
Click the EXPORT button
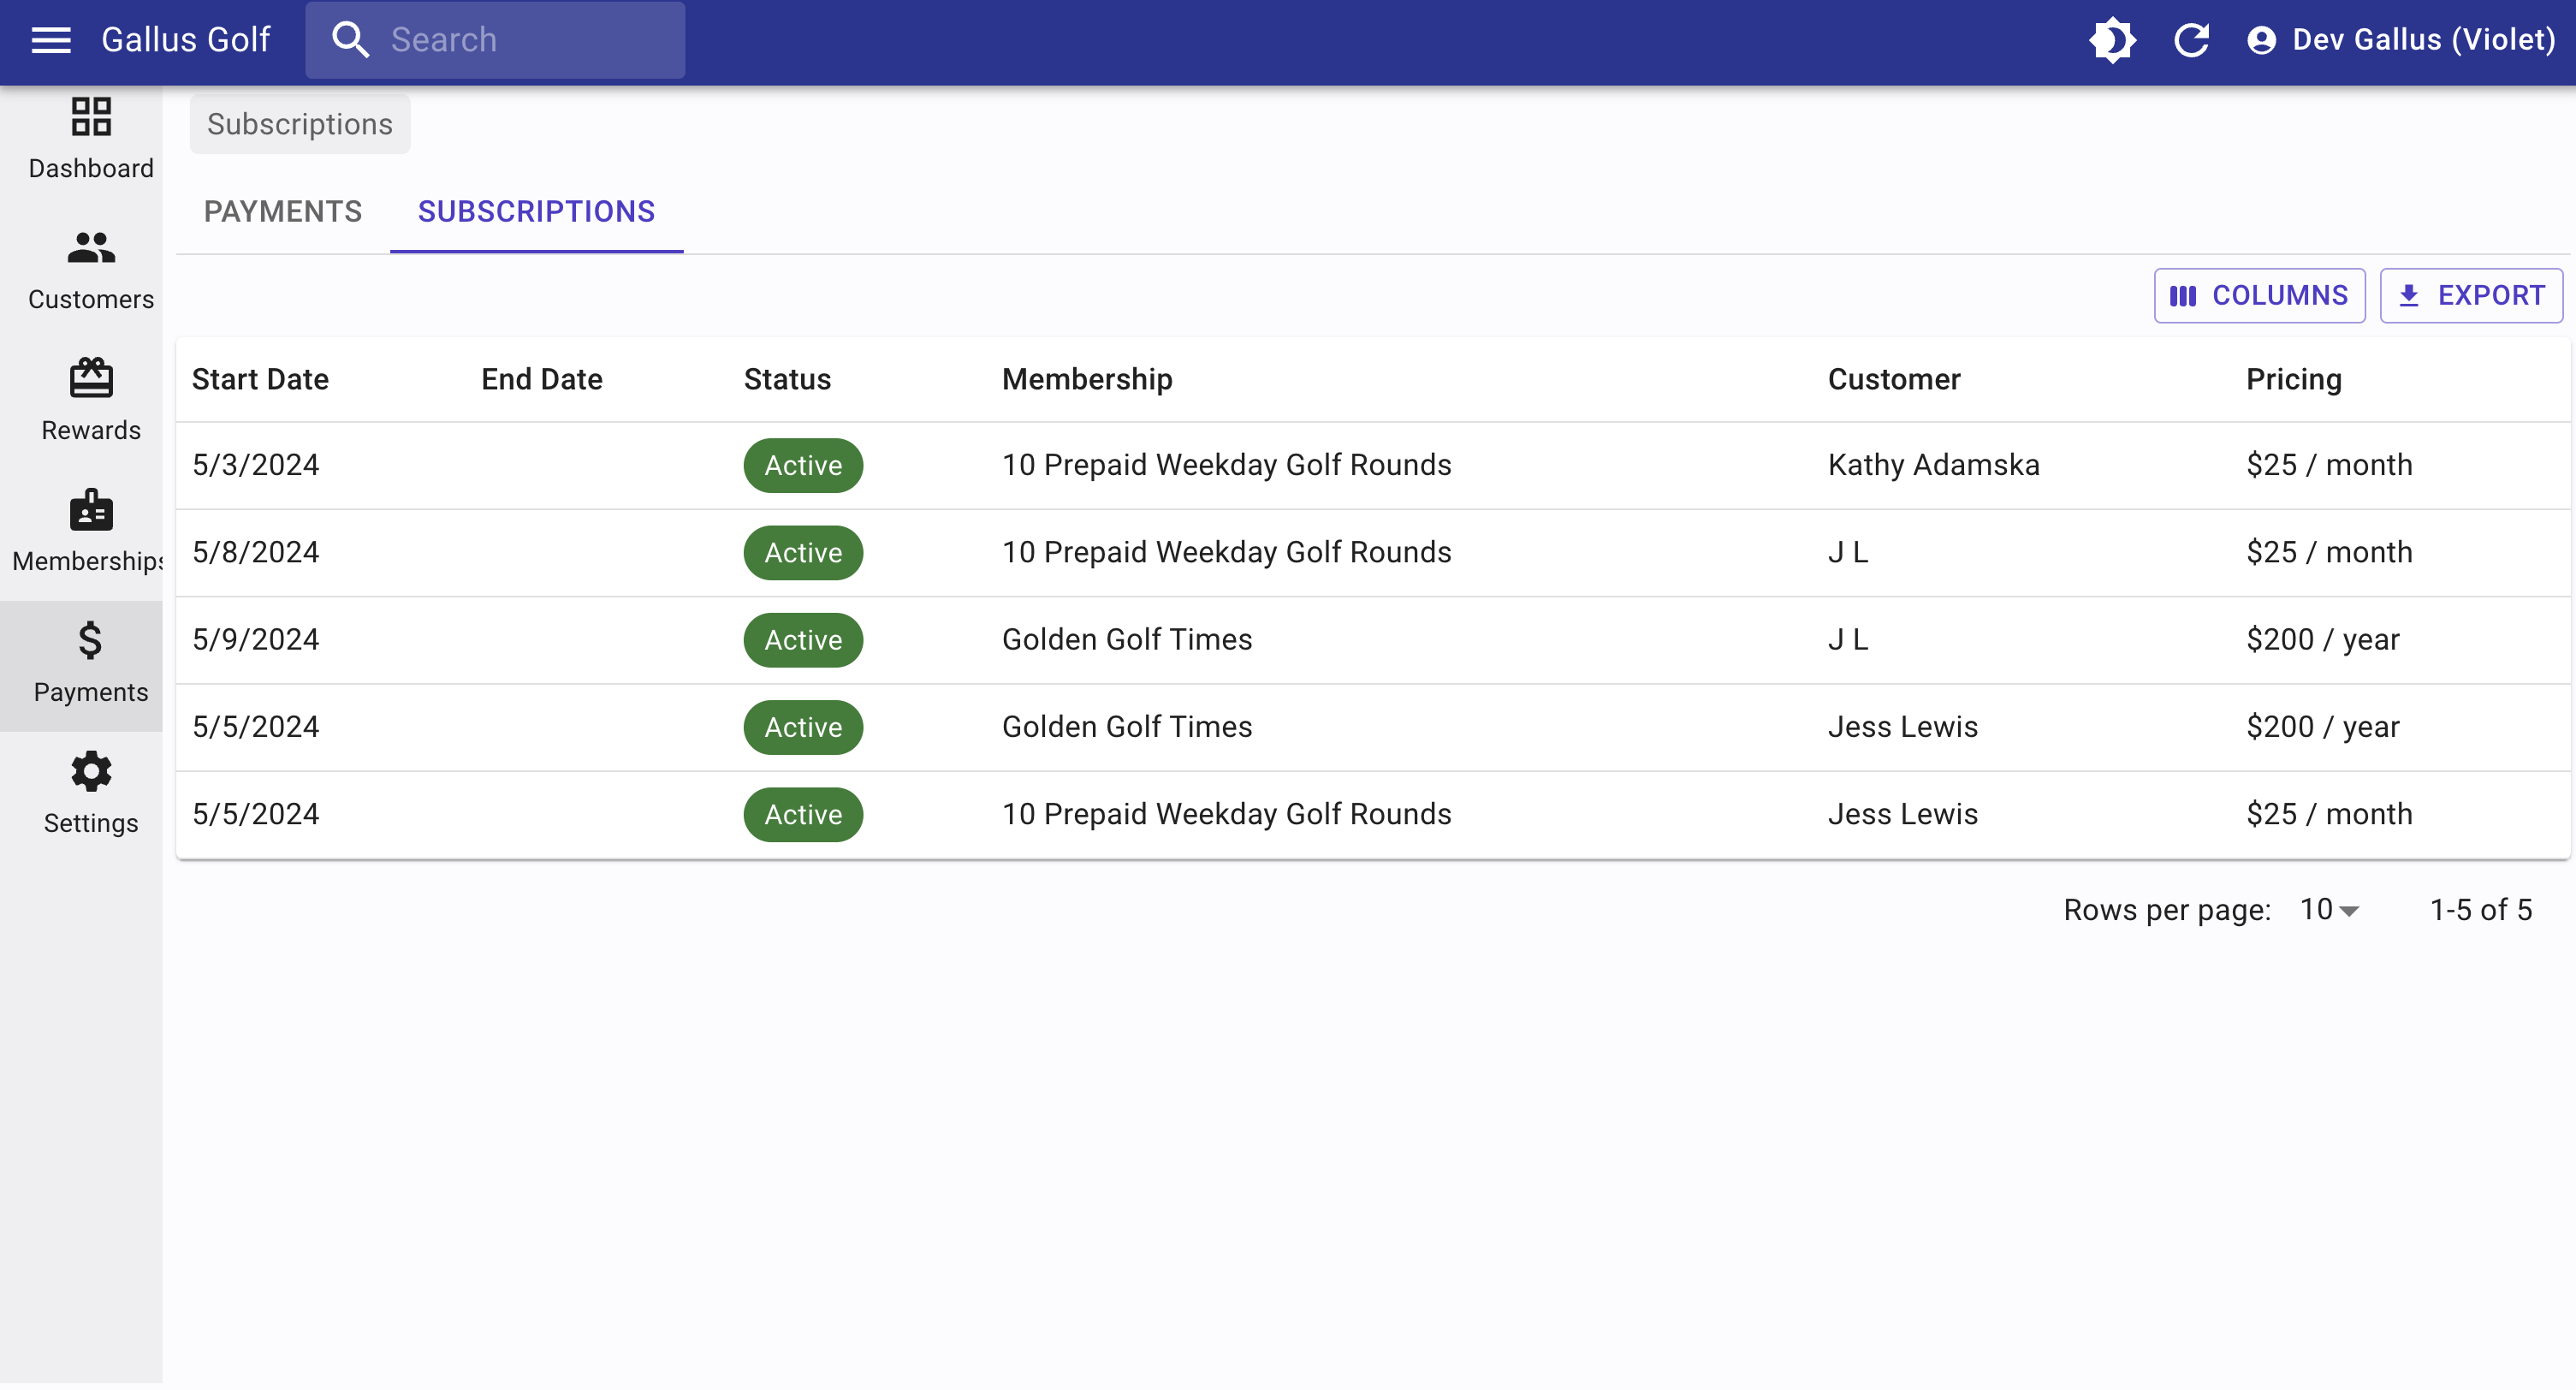point(2471,296)
